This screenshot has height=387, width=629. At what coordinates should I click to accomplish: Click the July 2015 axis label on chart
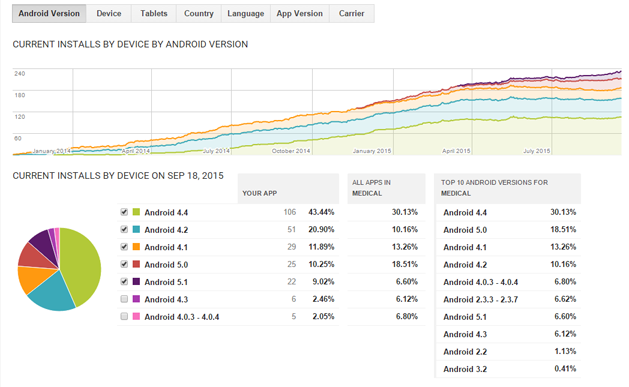(536, 151)
